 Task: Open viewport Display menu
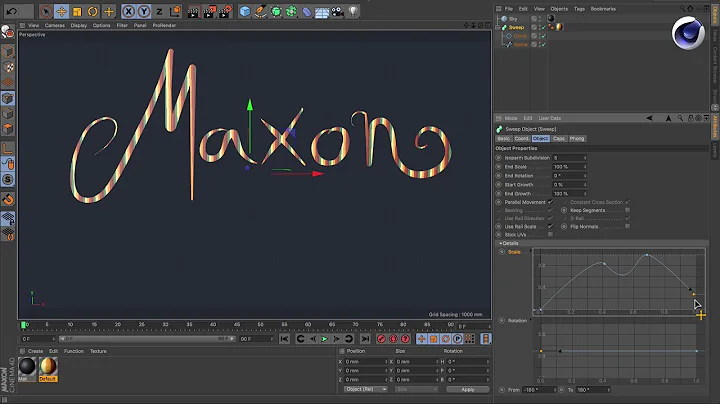(x=79, y=26)
